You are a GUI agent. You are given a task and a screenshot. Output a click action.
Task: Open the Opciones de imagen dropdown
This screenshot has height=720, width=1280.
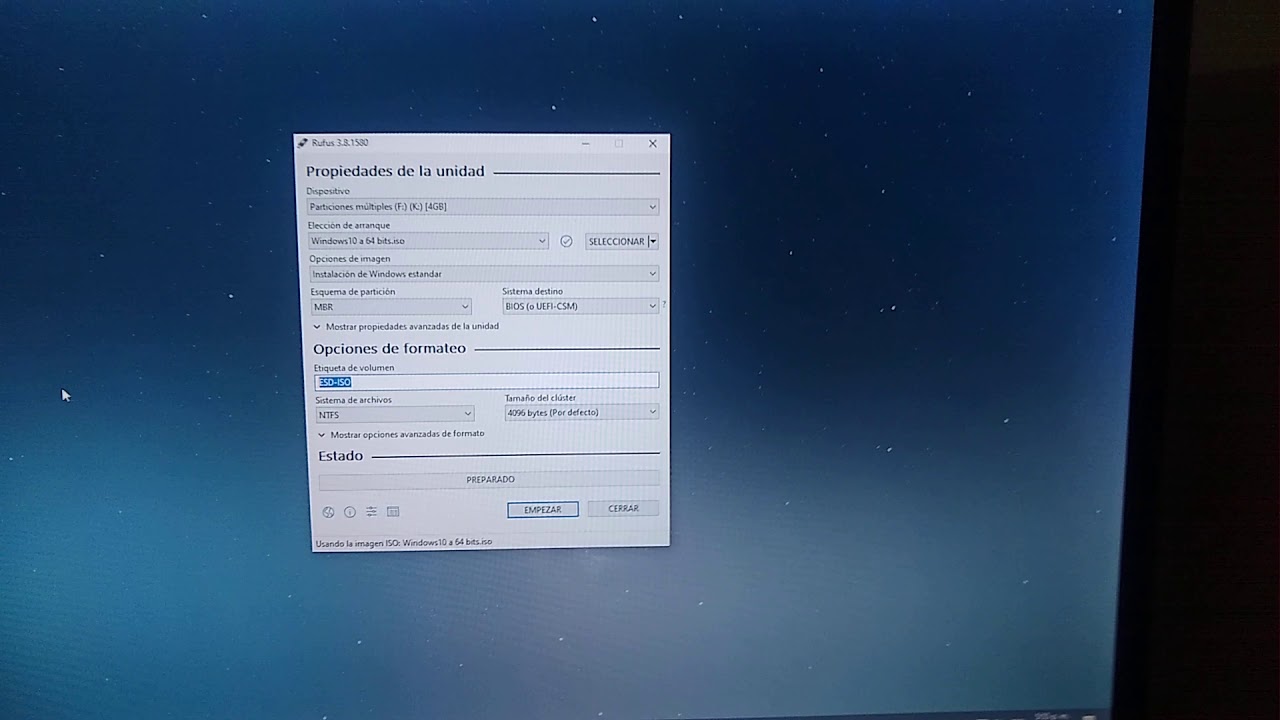click(x=484, y=274)
